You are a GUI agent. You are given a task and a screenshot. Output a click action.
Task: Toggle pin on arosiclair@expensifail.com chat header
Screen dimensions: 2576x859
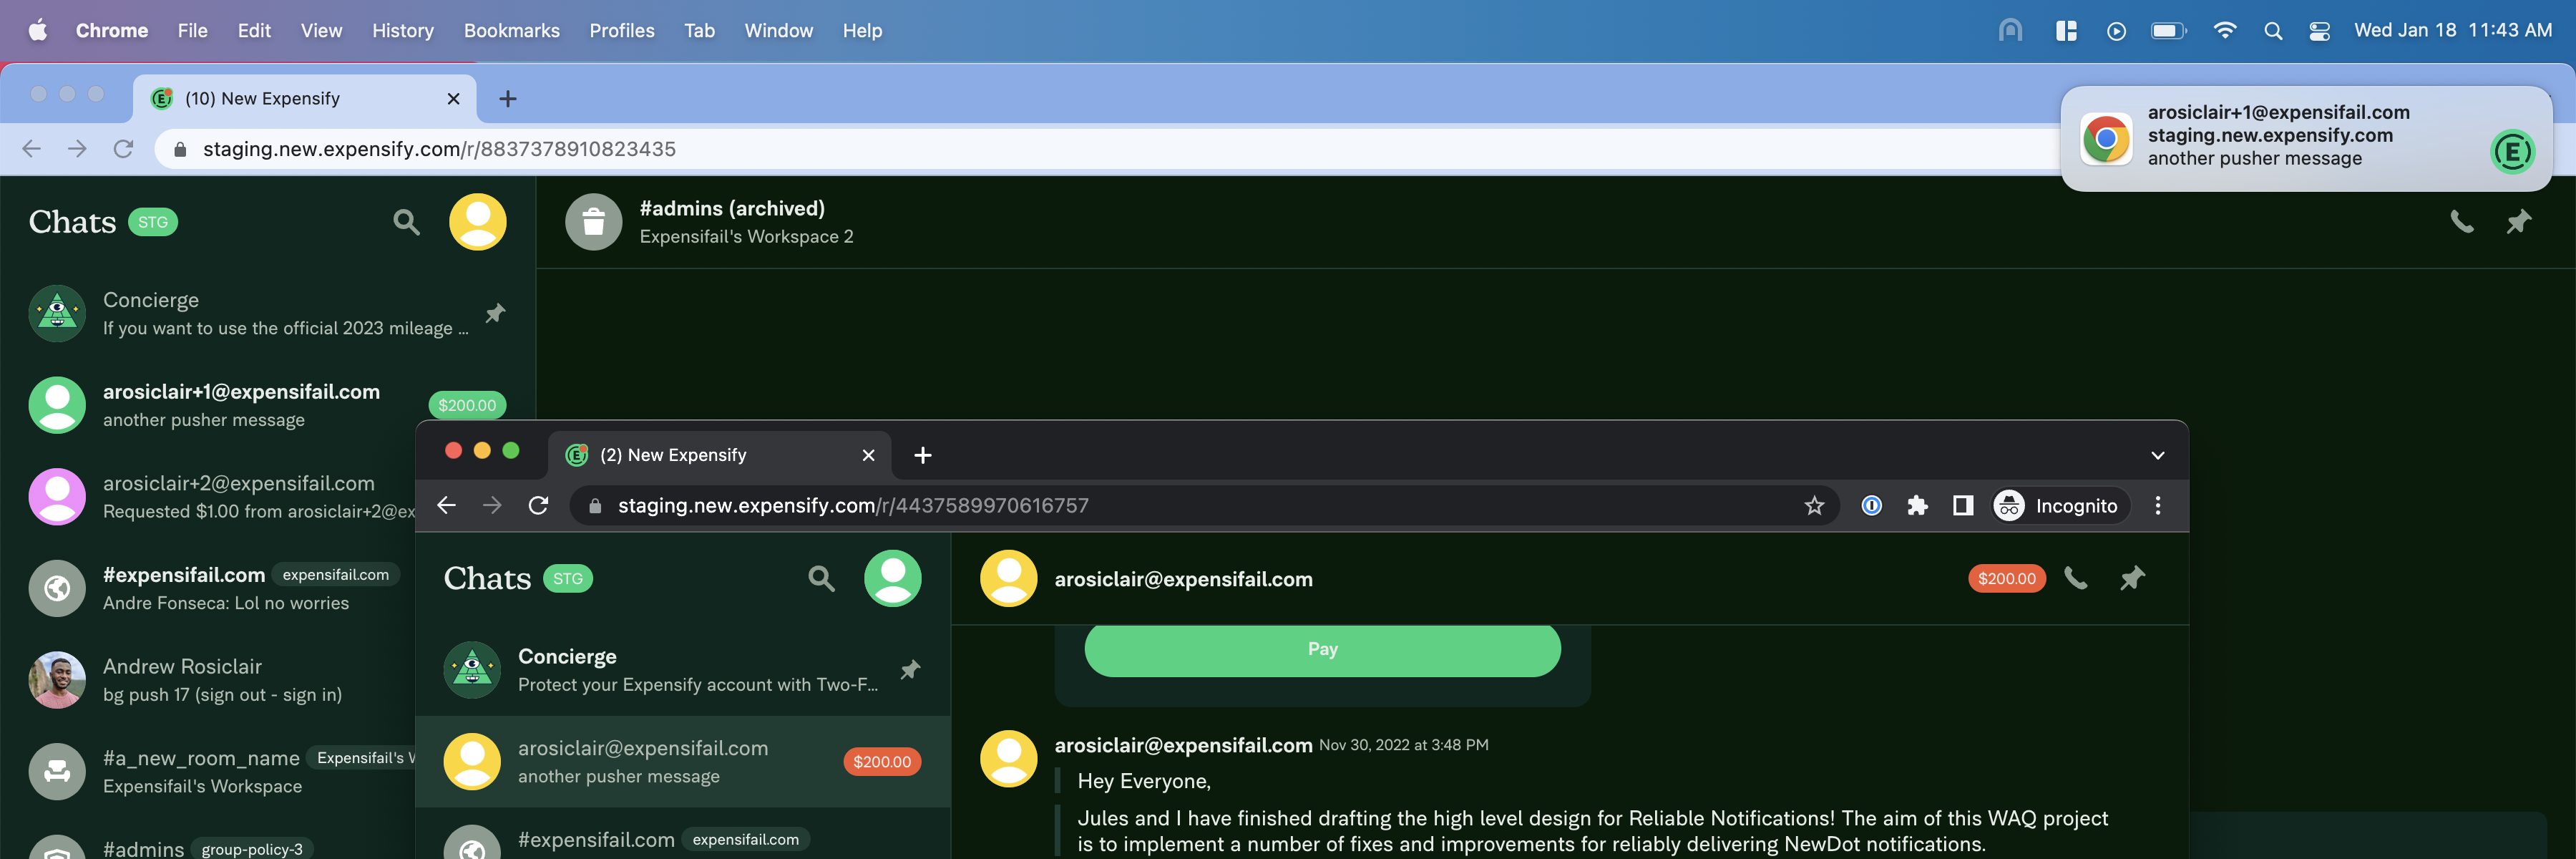click(x=2132, y=578)
